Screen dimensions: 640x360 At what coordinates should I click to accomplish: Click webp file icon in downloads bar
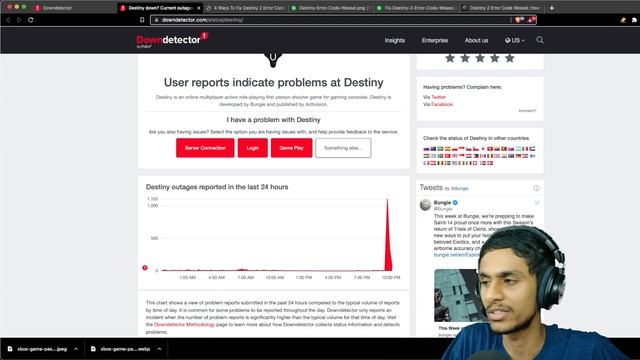click(93, 349)
